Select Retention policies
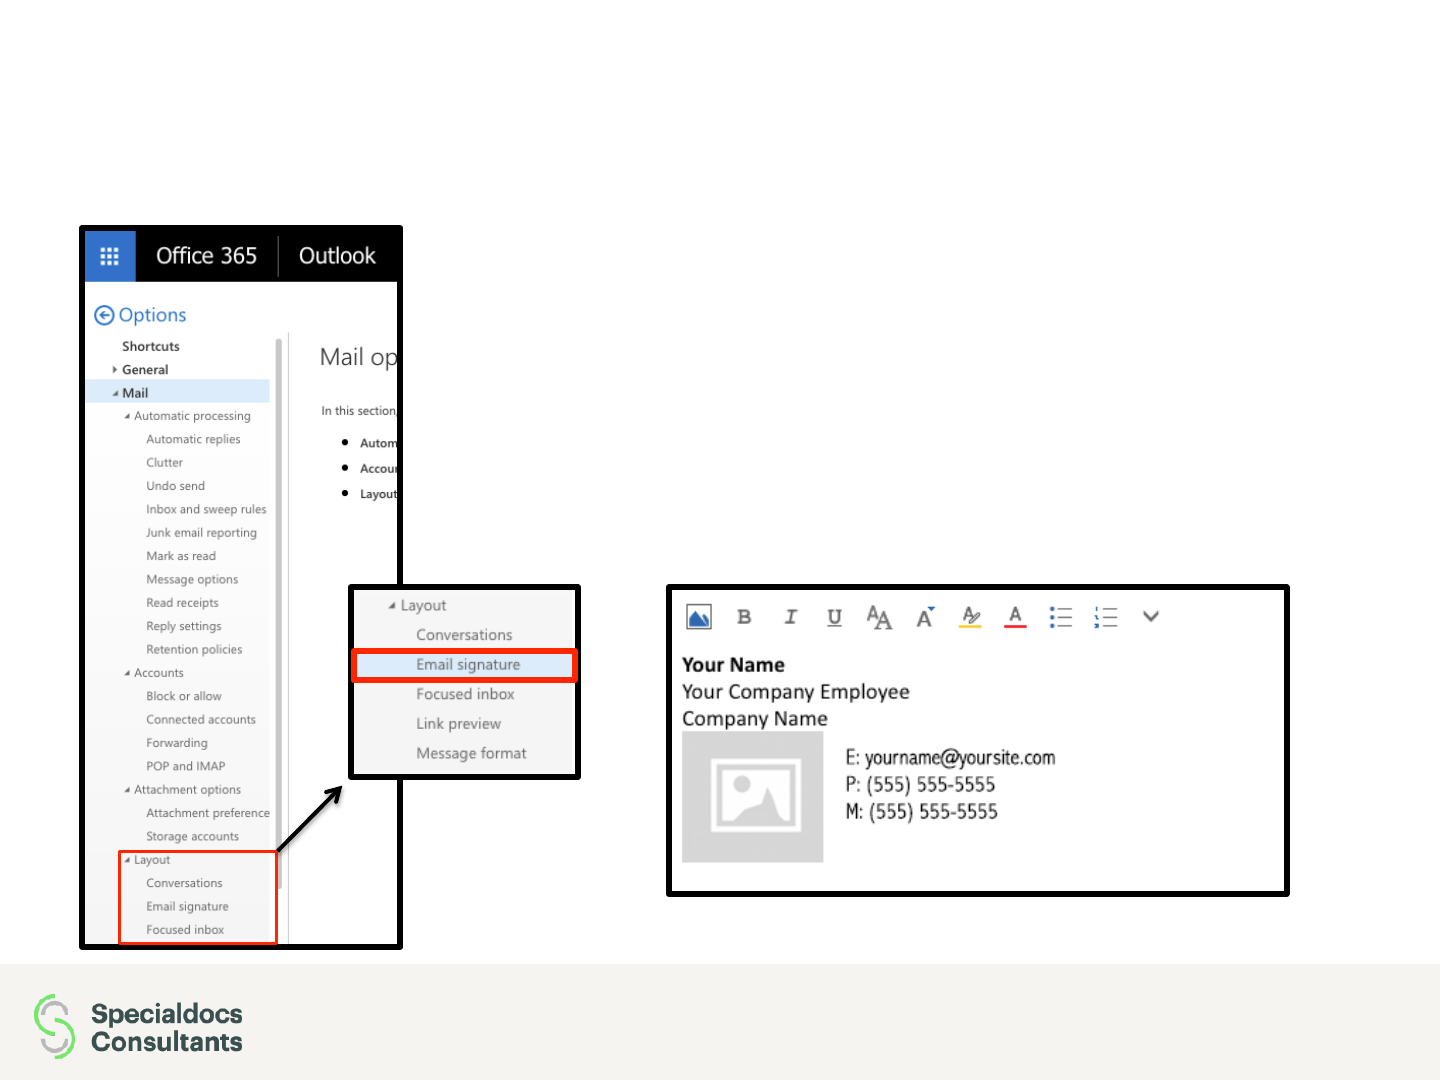 coord(194,650)
